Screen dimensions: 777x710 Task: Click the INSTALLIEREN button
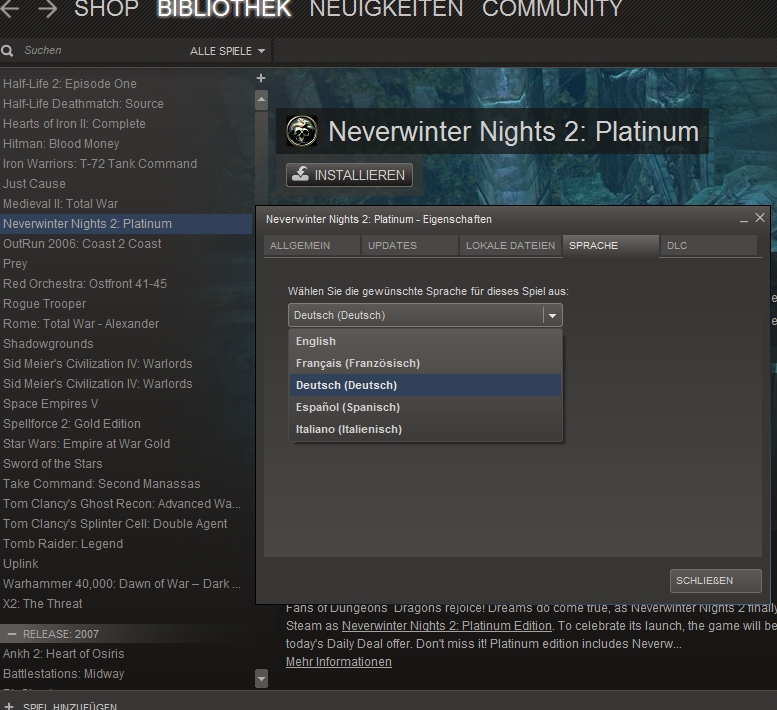(x=349, y=175)
